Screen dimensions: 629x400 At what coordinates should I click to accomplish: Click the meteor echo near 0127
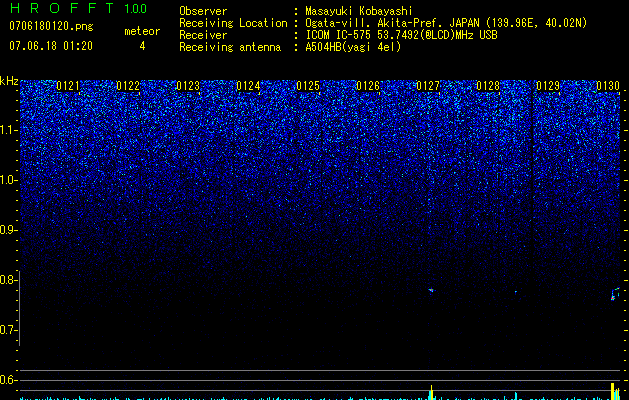(431, 290)
